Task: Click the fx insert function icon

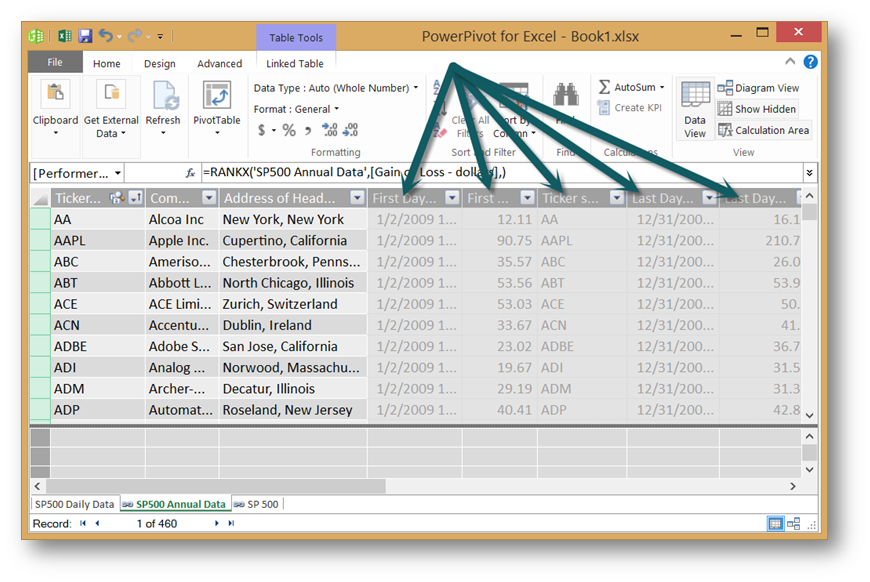Action: 190,173
